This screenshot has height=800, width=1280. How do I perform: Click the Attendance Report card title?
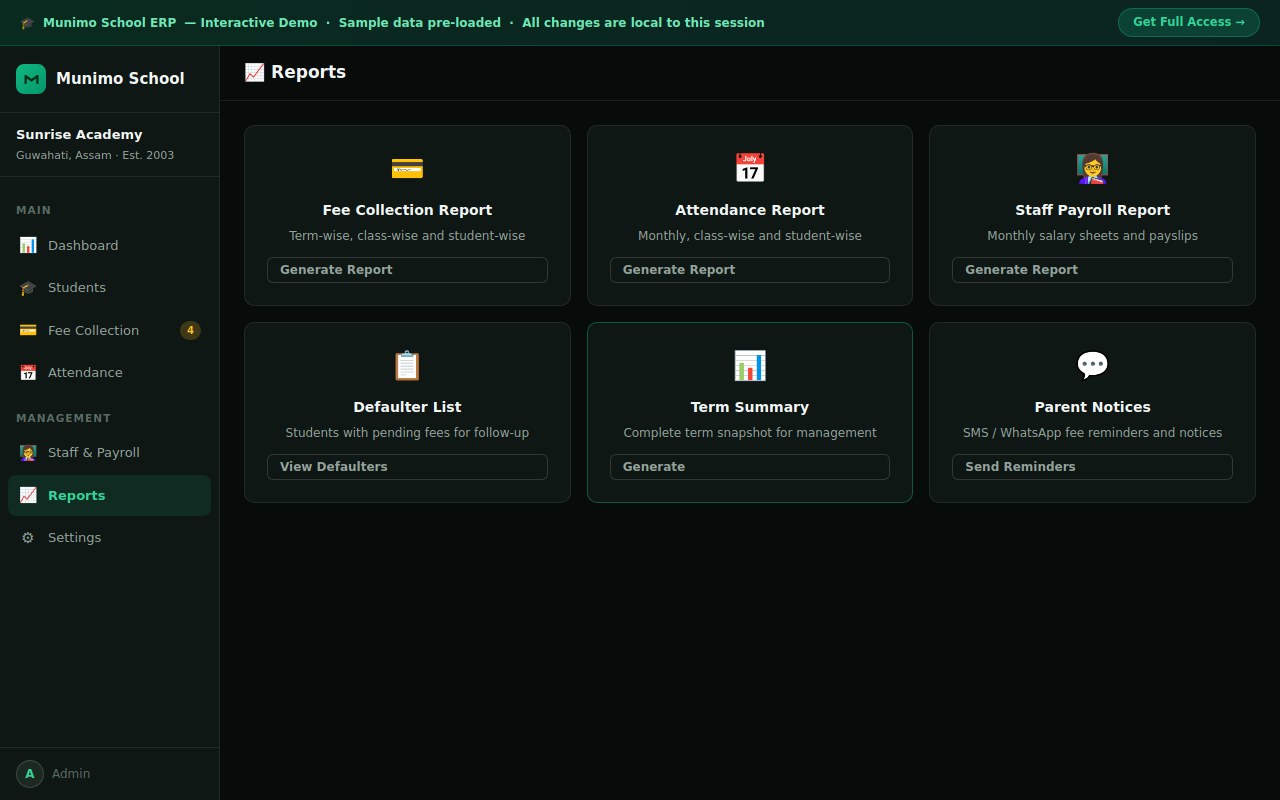coord(750,210)
